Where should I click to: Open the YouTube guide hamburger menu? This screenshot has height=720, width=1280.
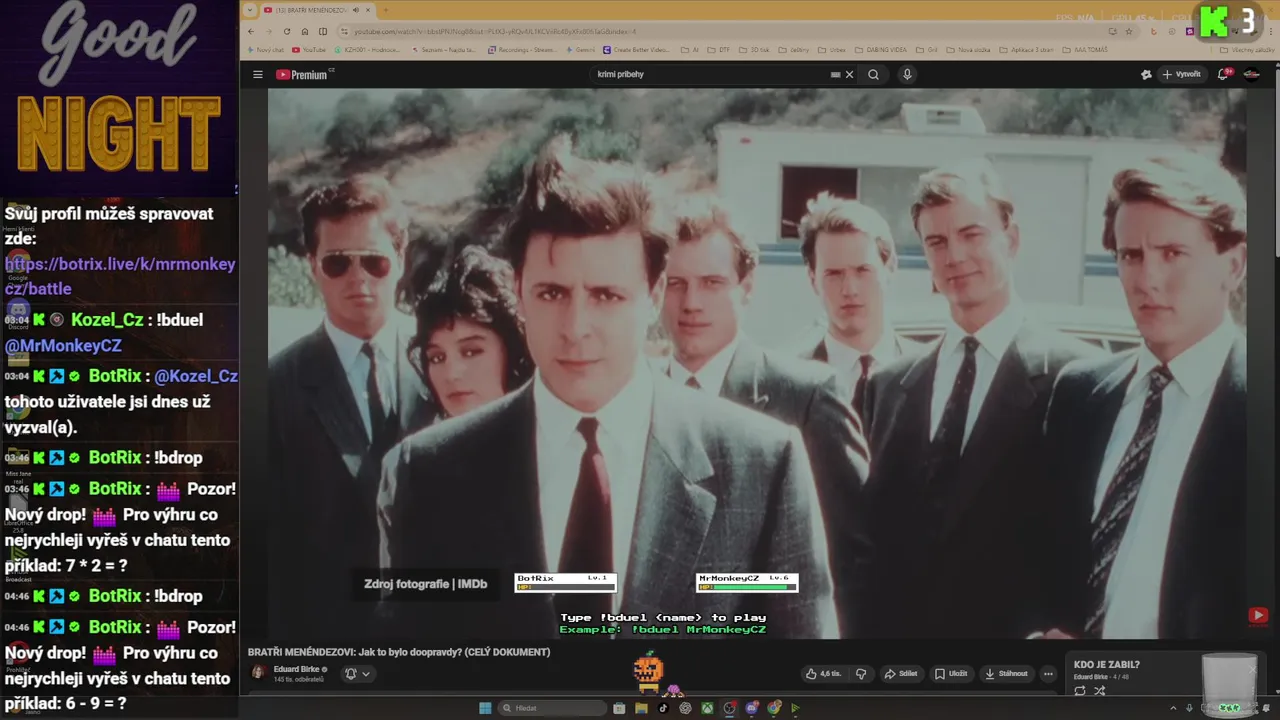pos(257,74)
